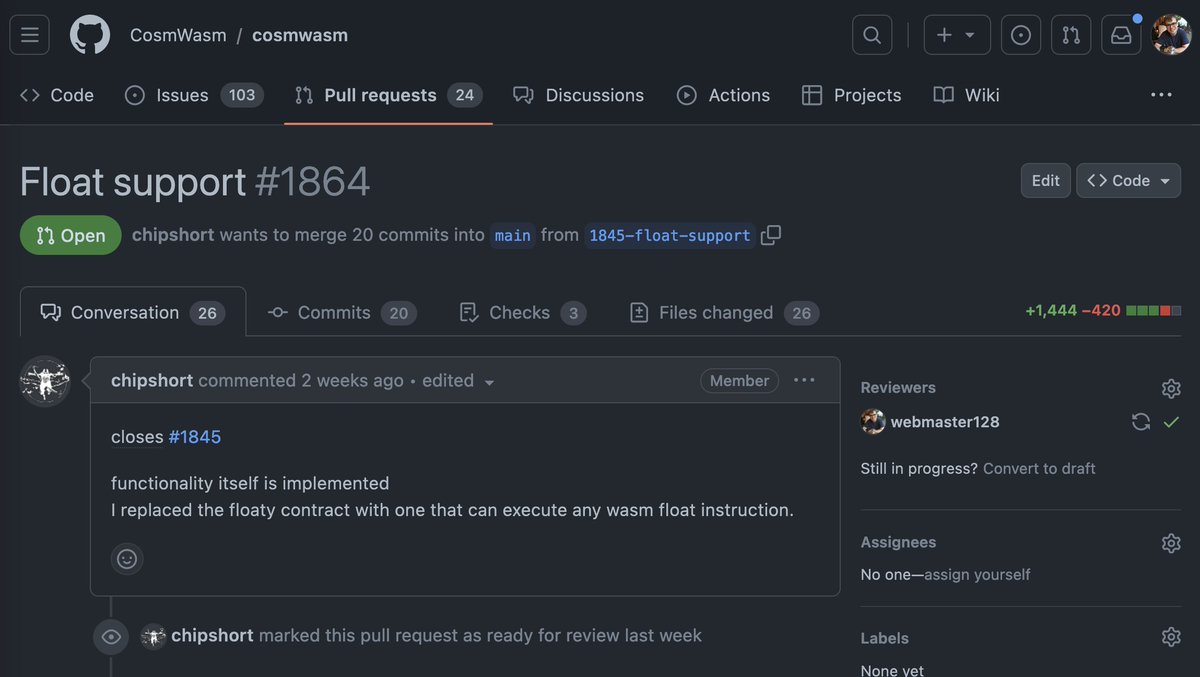Open the Labels settings gear
Image resolution: width=1200 pixels, height=677 pixels.
tap(1171, 637)
